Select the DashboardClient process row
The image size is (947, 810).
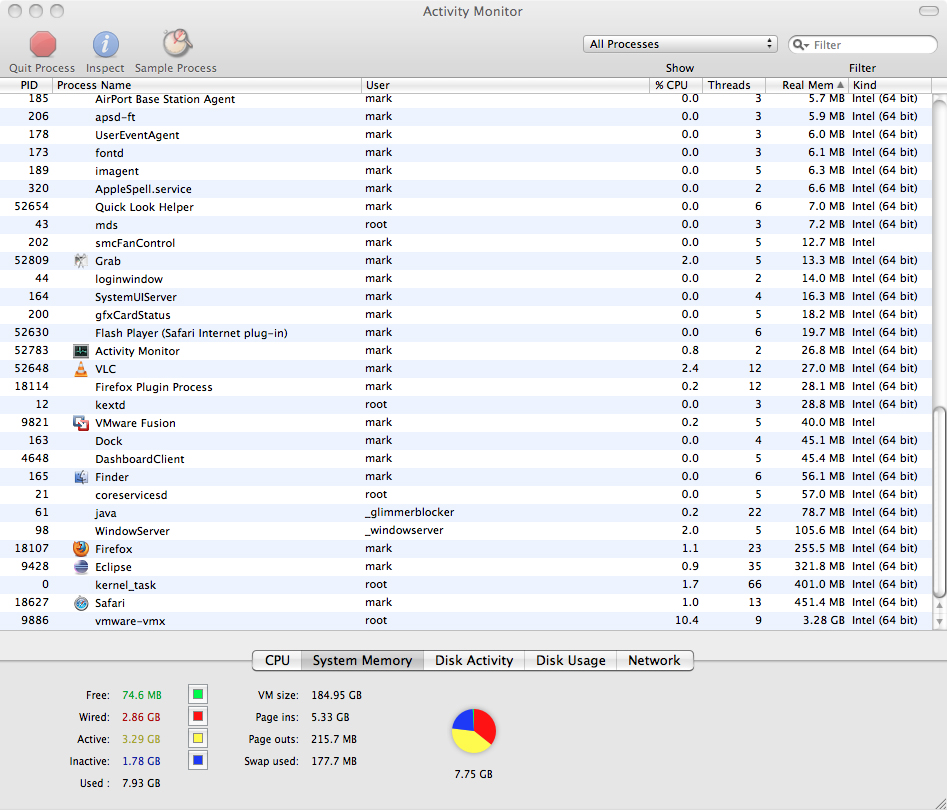click(x=466, y=458)
